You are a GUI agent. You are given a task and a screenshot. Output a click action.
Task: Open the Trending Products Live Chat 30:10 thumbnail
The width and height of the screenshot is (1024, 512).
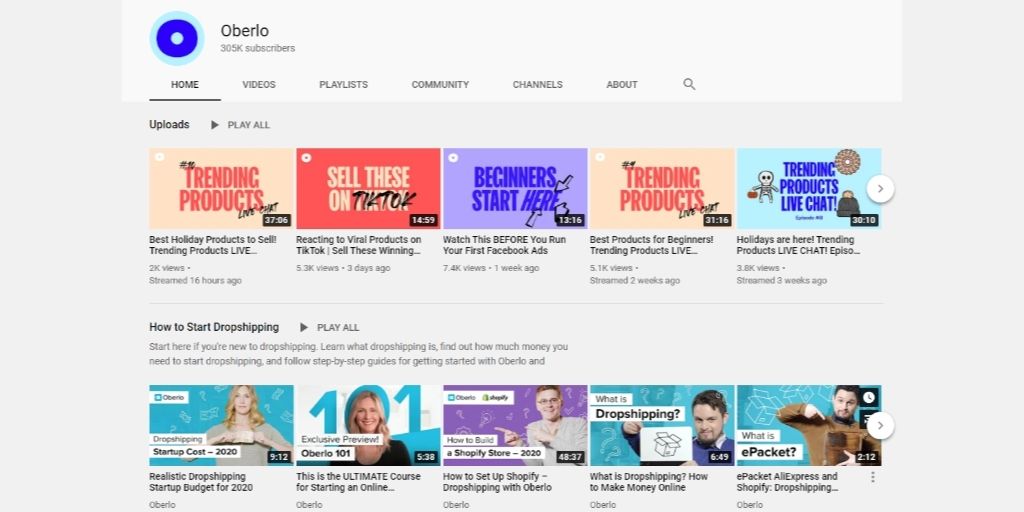[809, 188]
